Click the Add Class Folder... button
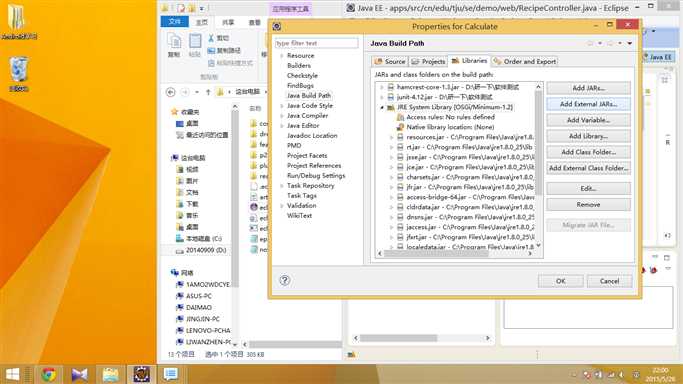This screenshot has height=384, width=683. (588, 152)
